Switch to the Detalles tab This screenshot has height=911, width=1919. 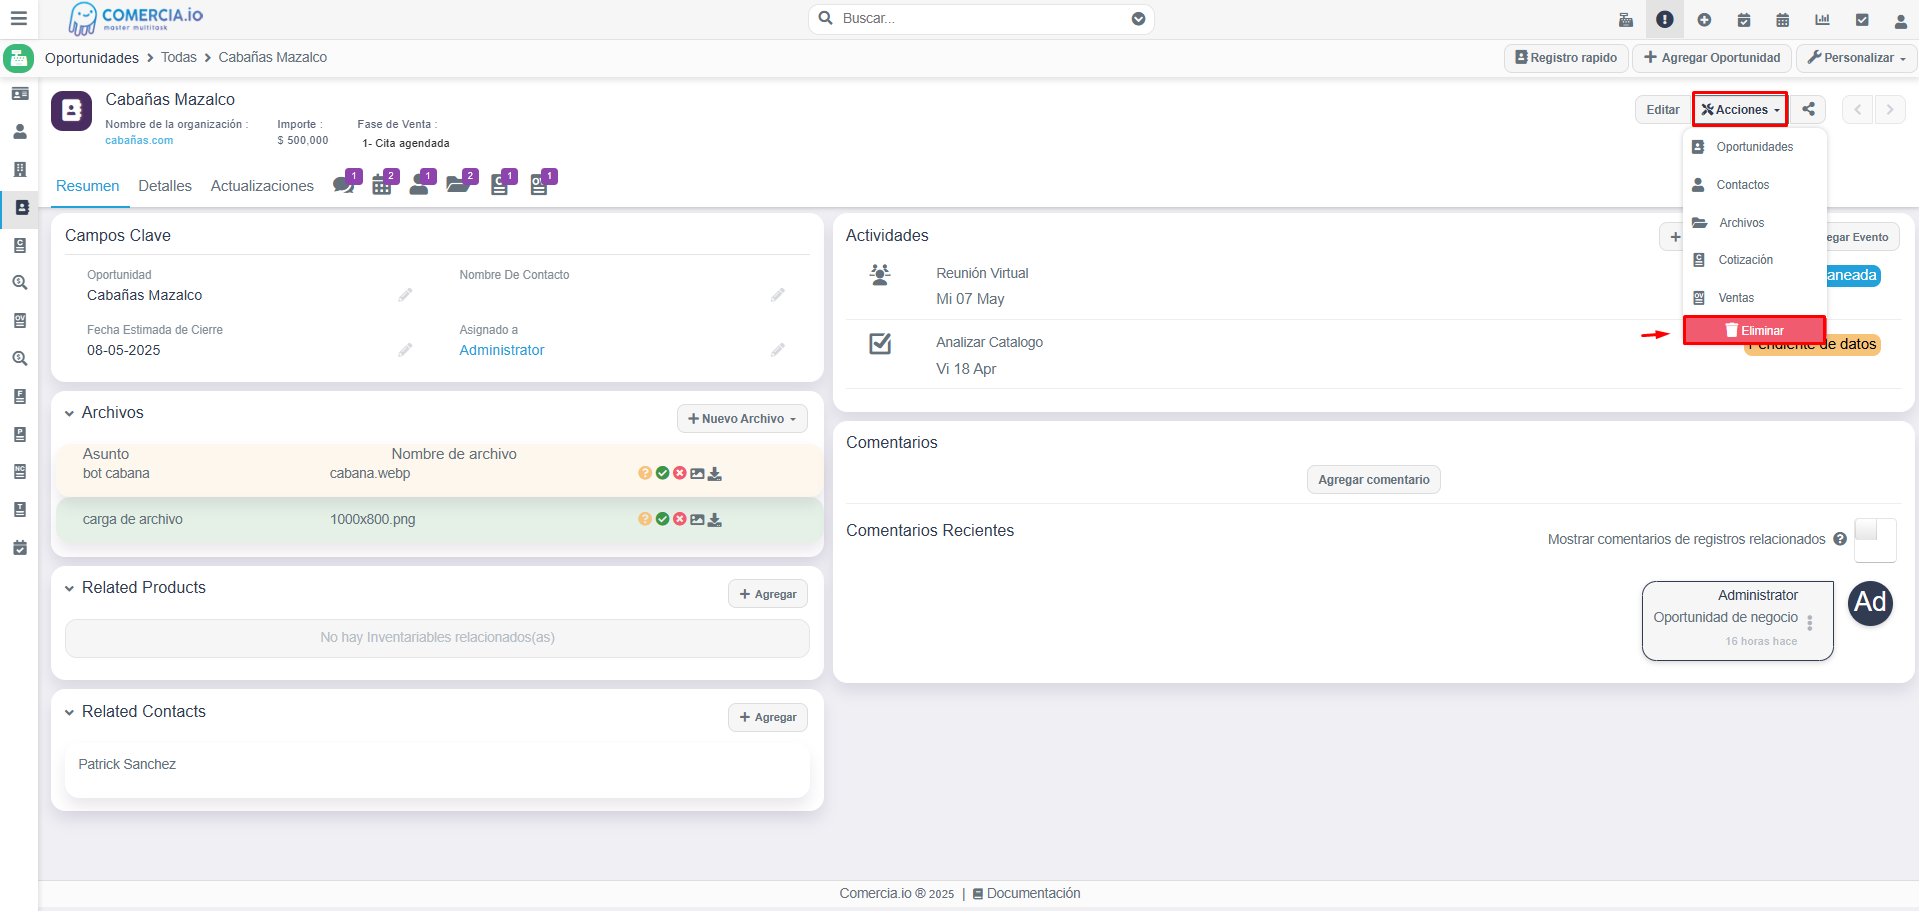coord(165,186)
